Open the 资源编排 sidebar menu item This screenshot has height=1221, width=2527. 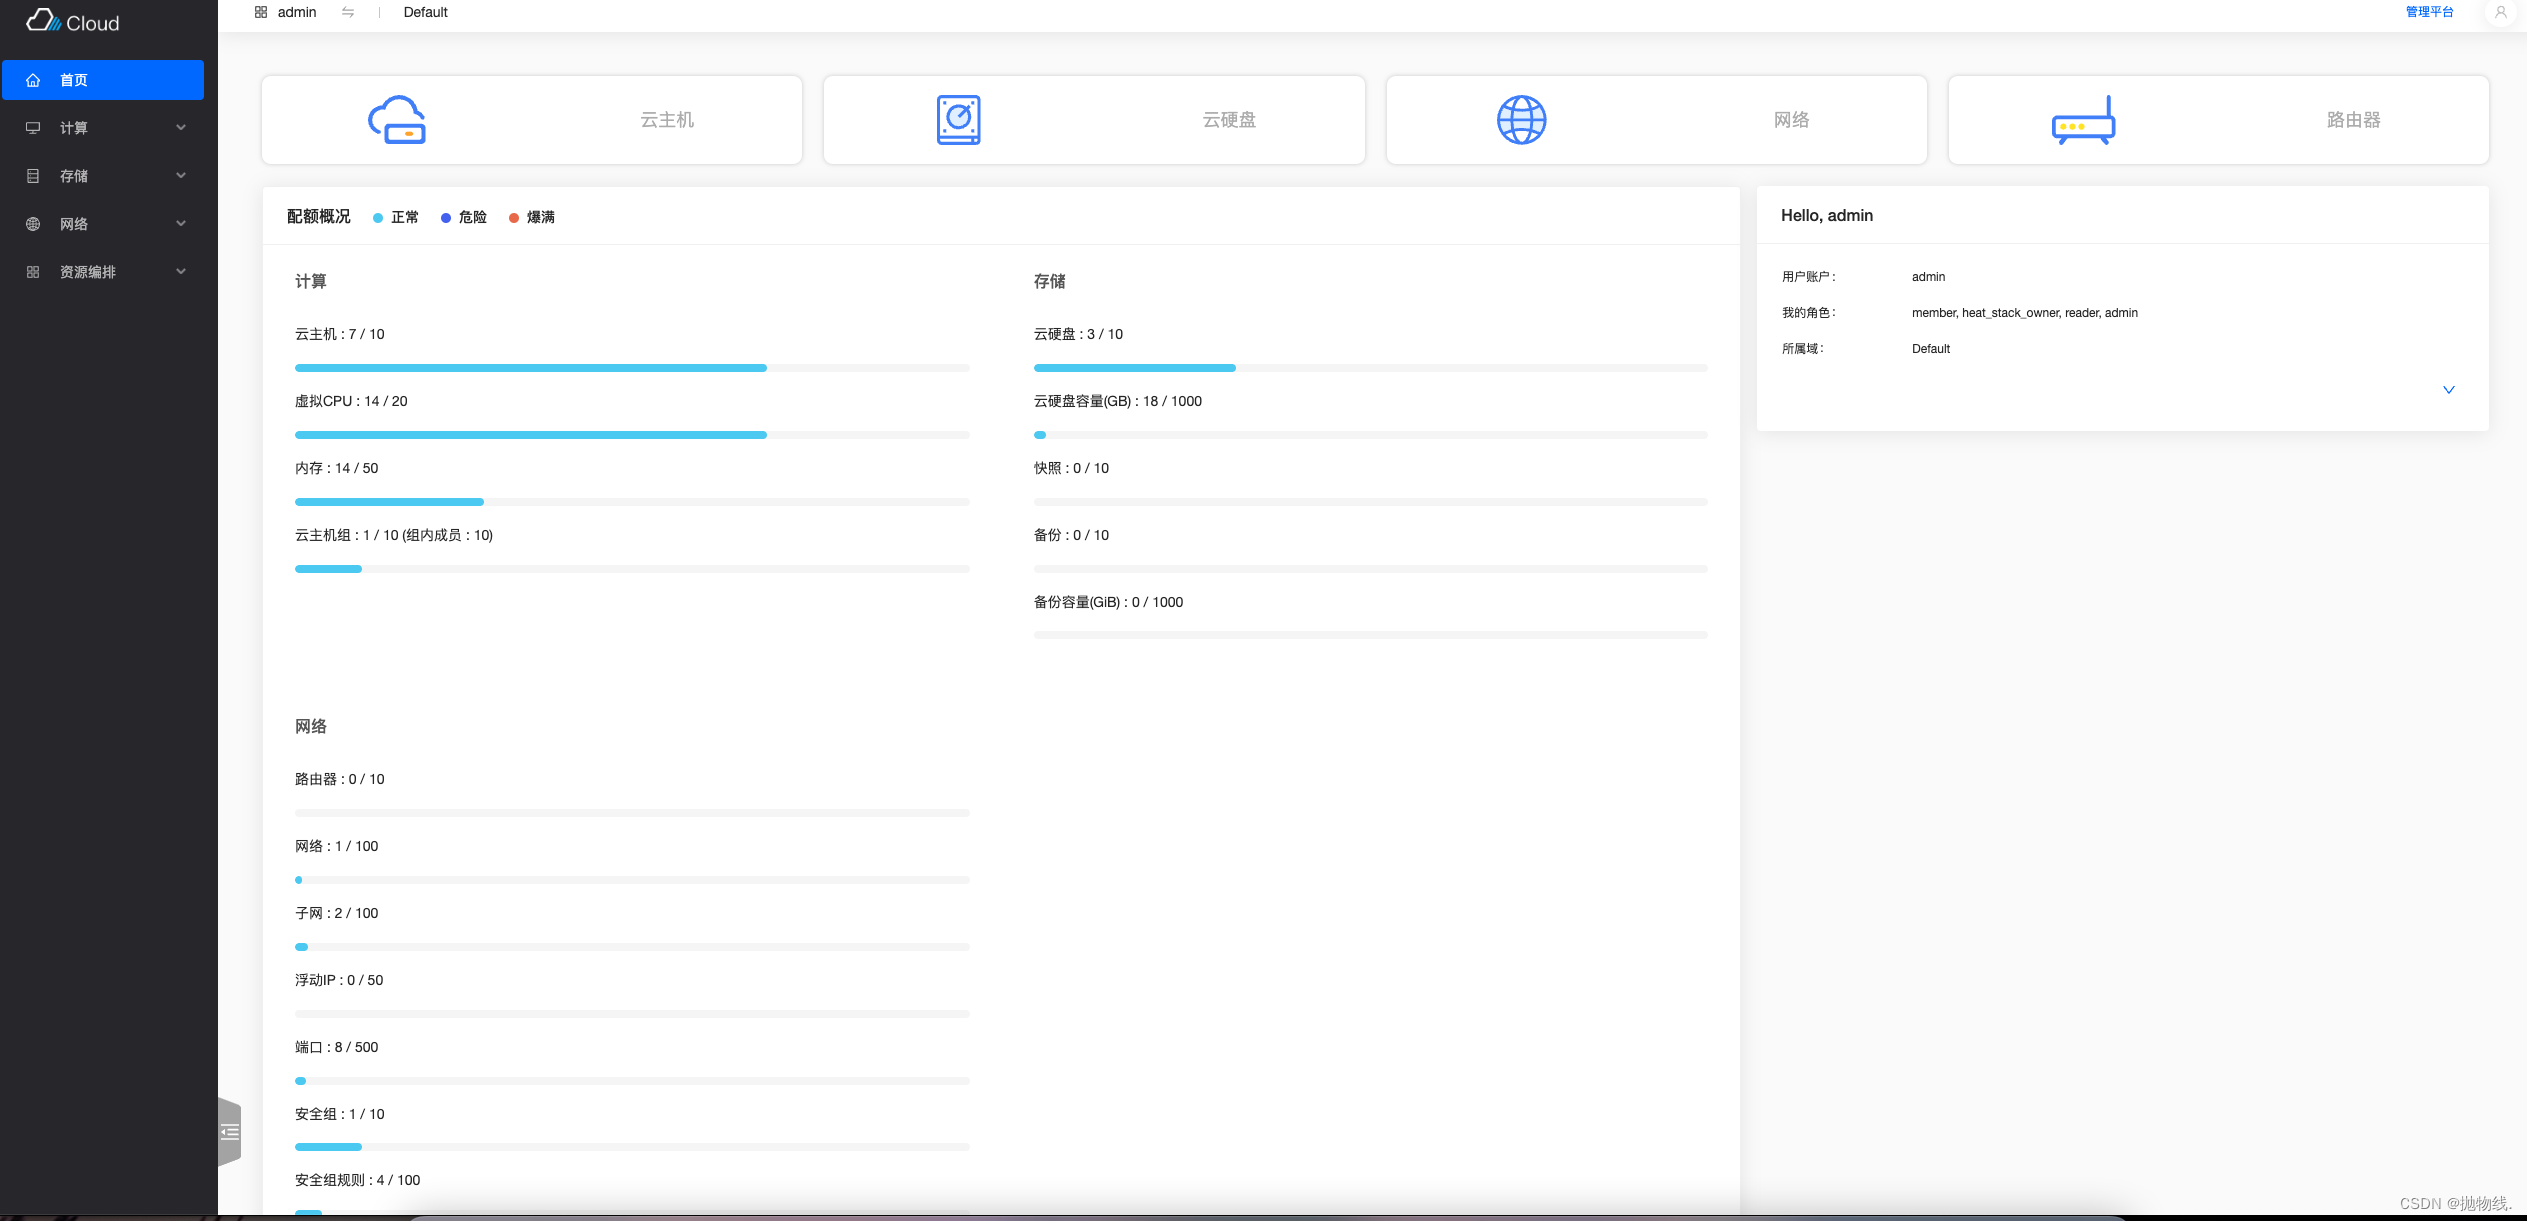coord(103,271)
